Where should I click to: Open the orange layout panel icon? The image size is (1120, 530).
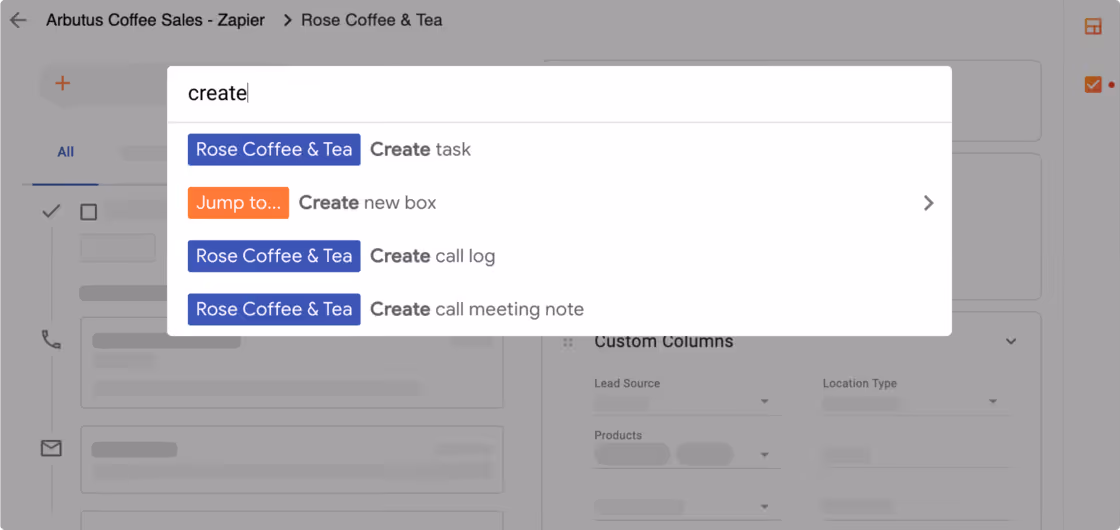(1093, 27)
